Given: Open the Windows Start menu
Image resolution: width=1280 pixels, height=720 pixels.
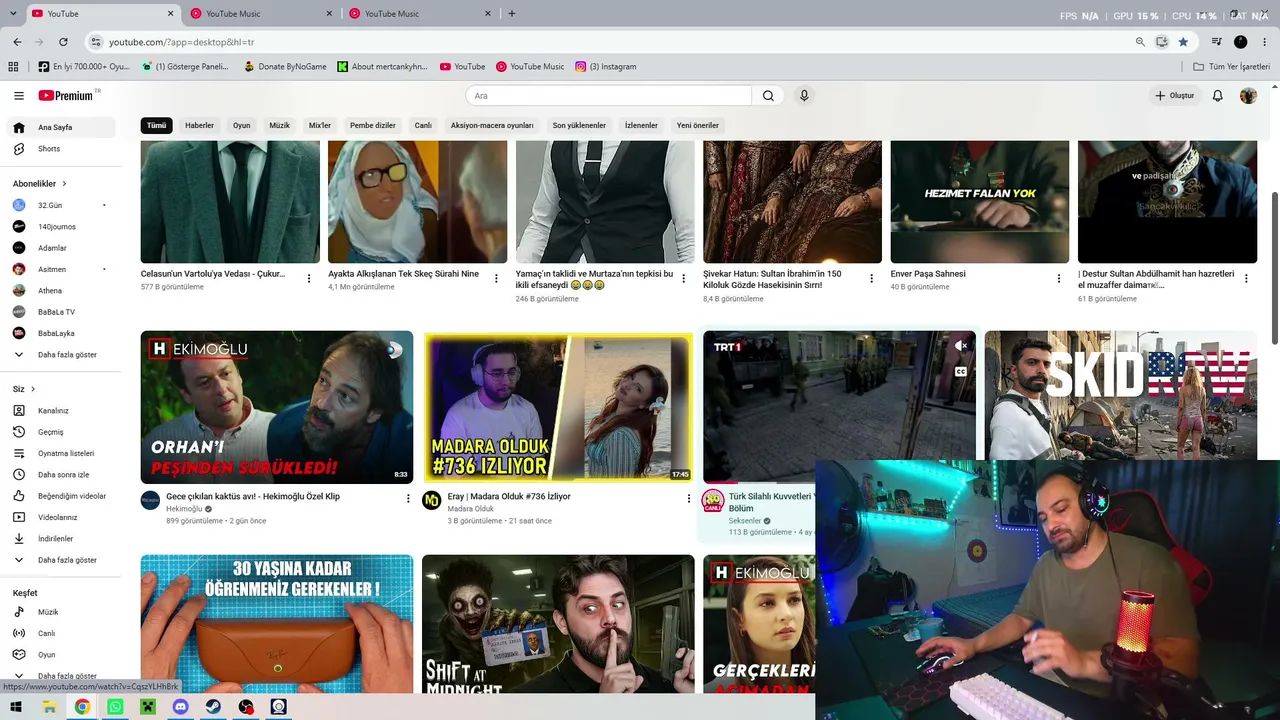Looking at the screenshot, I should click(16, 707).
